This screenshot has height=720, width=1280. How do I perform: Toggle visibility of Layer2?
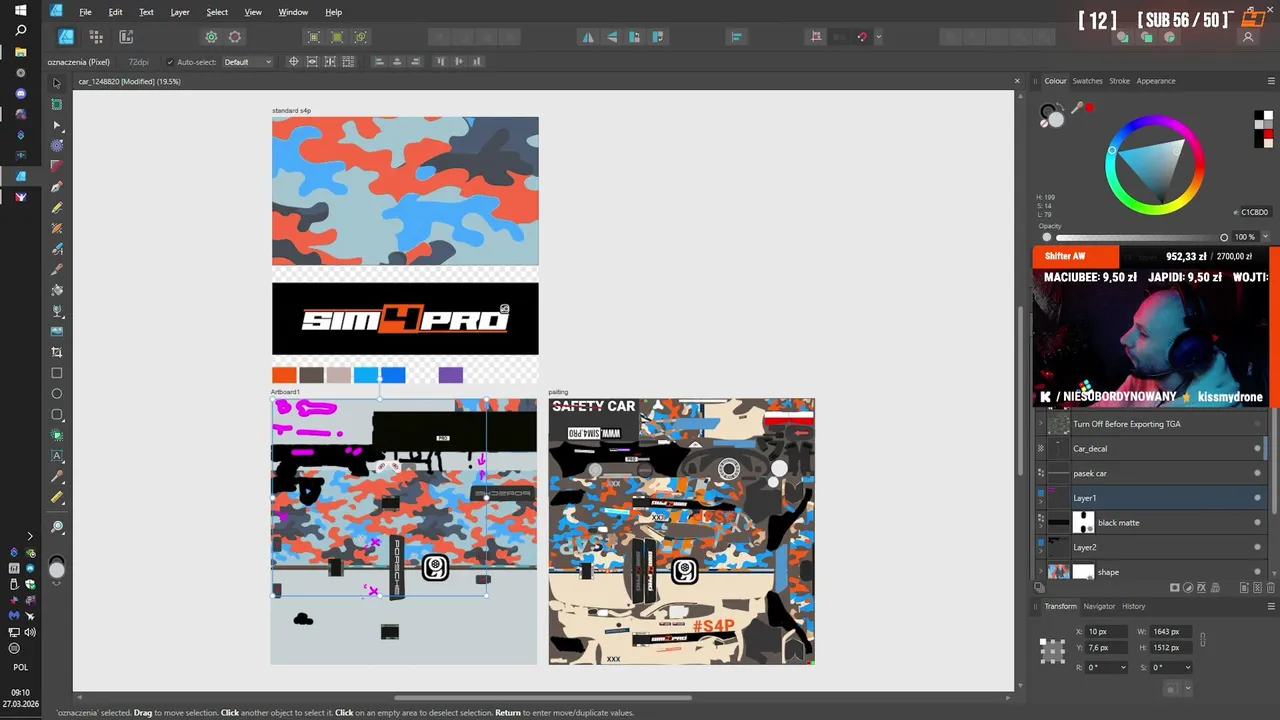pyautogui.click(x=1257, y=547)
